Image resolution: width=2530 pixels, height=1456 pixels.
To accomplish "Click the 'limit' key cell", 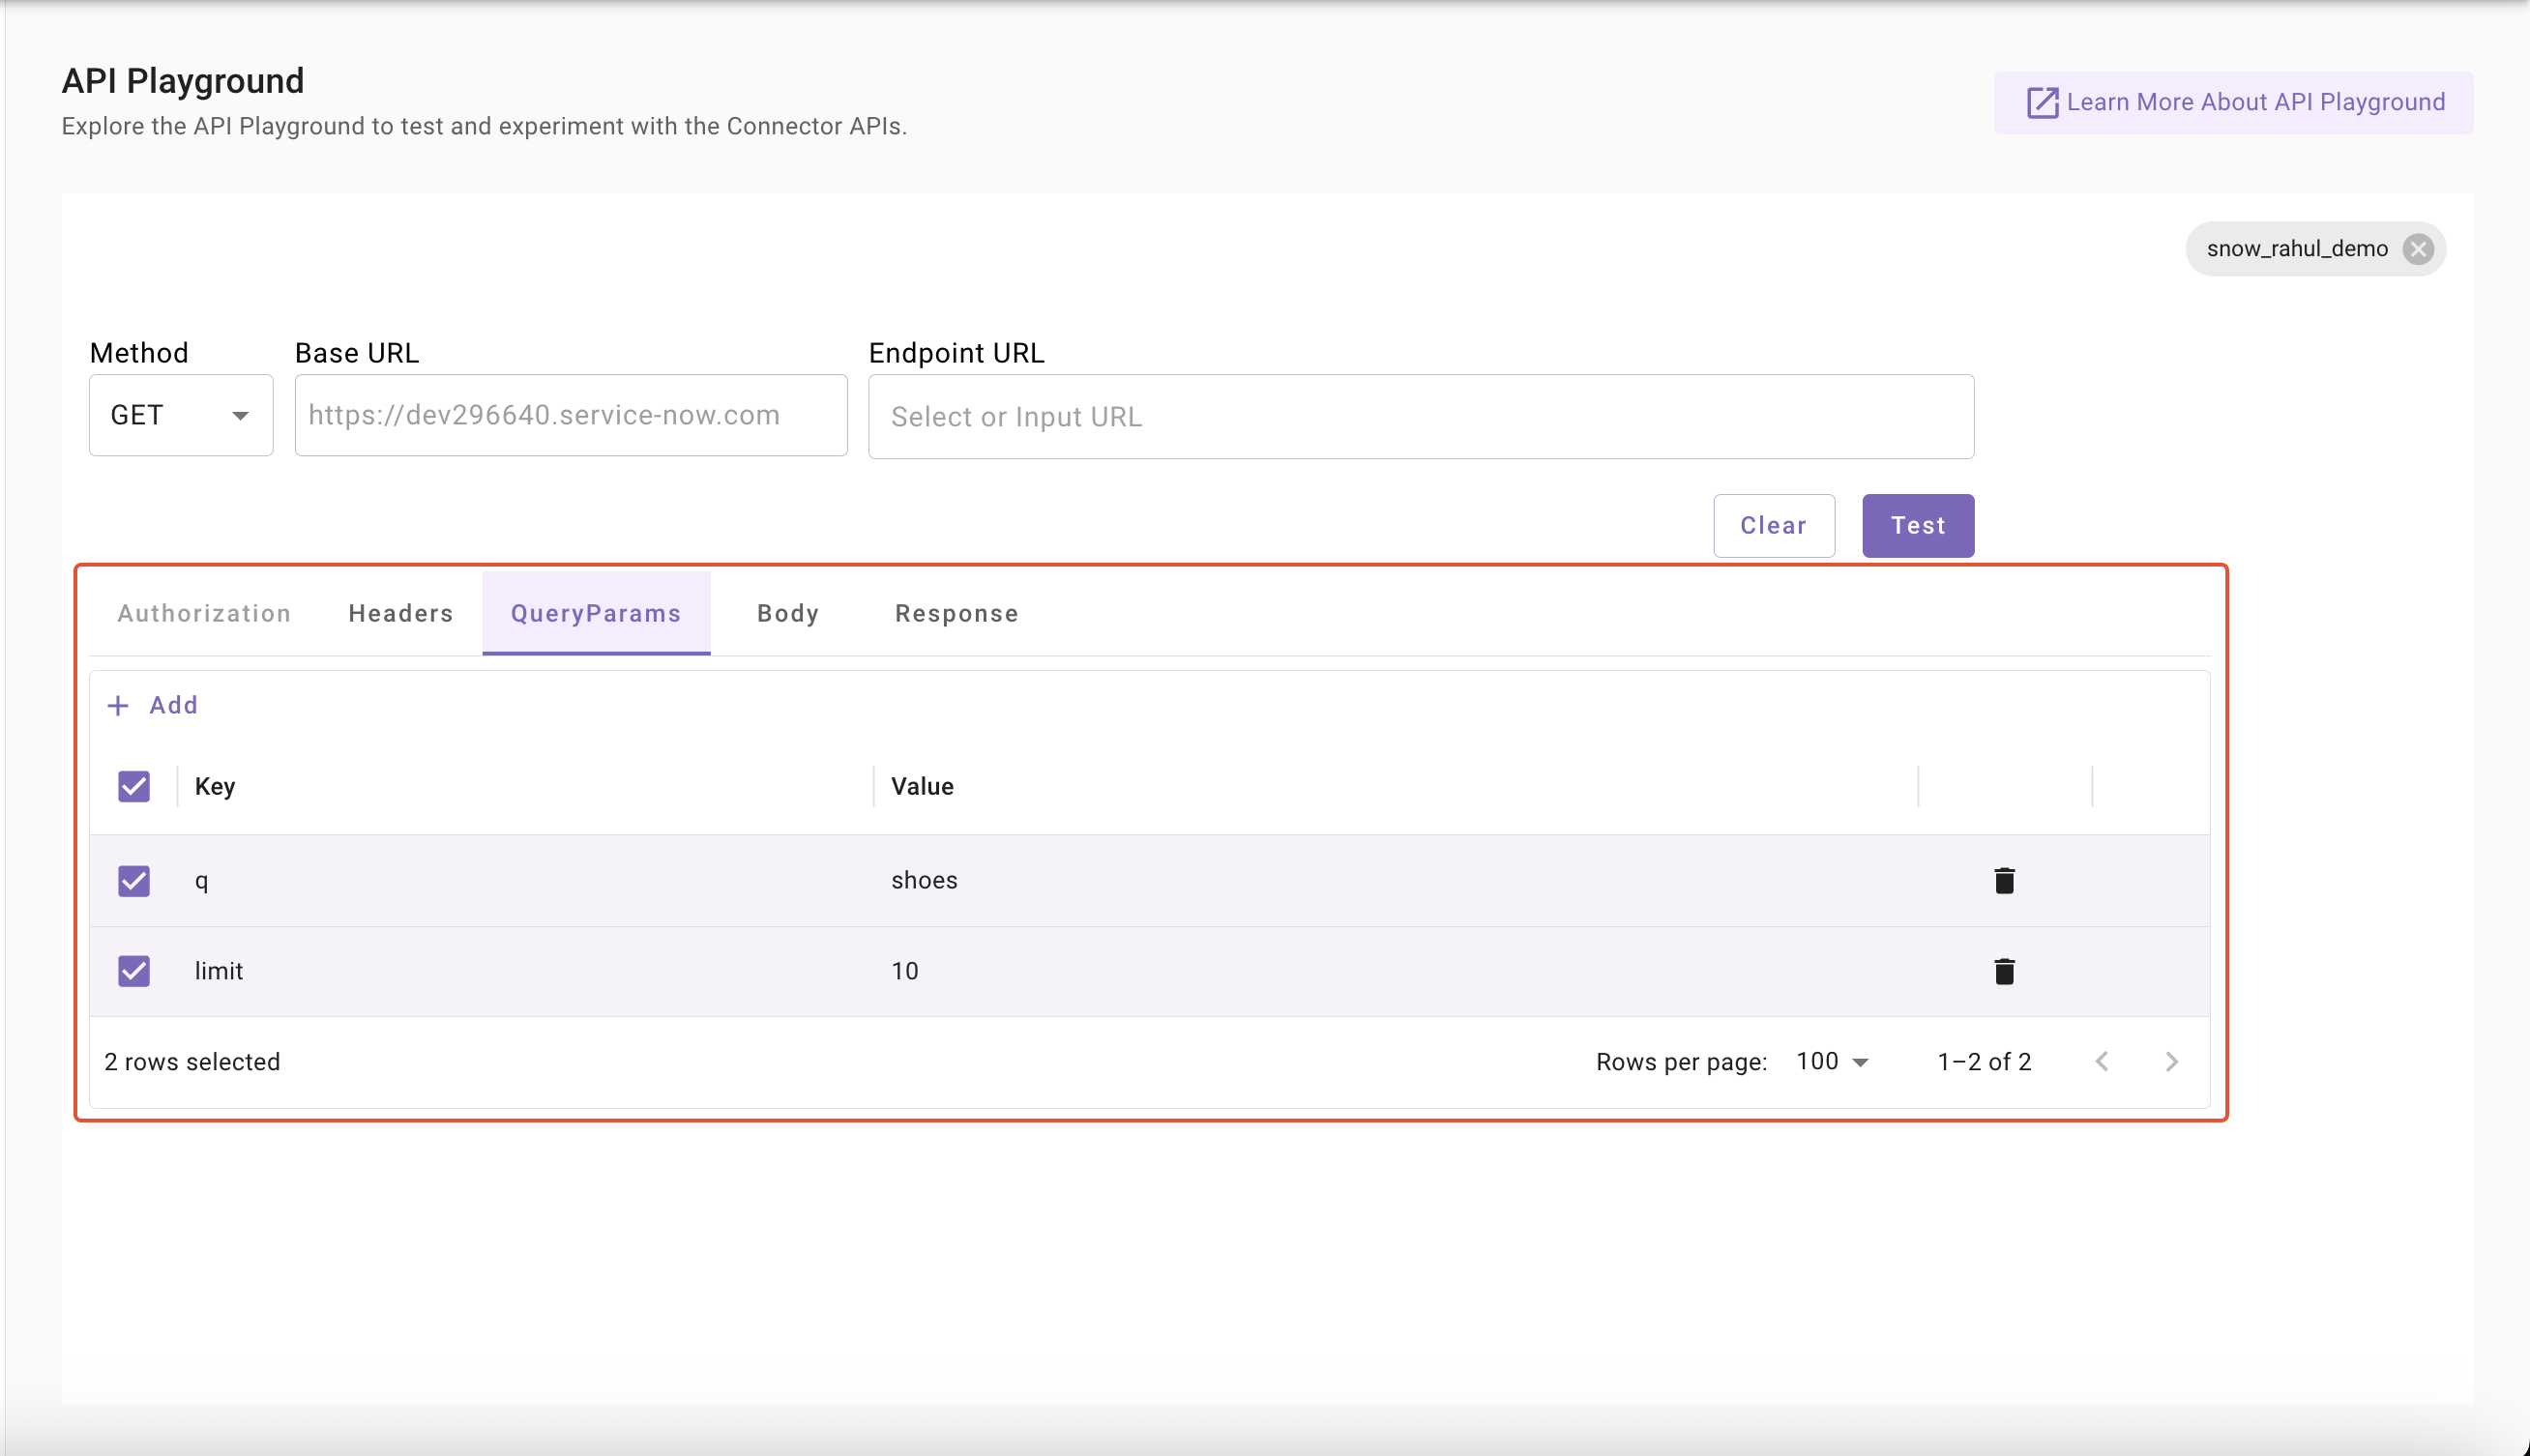I will click(526, 971).
